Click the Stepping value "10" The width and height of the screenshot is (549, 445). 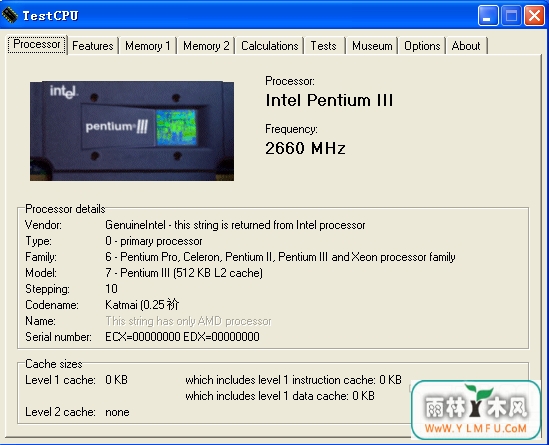(x=111, y=289)
